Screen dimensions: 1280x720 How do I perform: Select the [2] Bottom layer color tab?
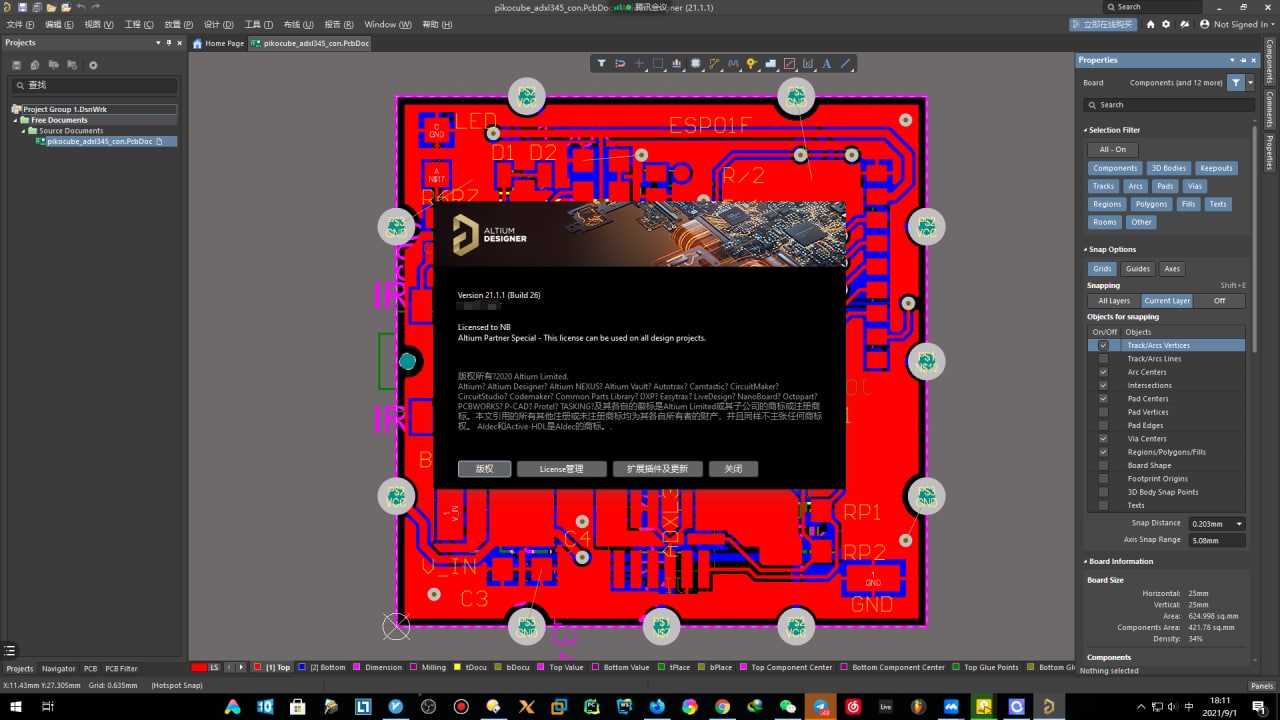point(322,667)
